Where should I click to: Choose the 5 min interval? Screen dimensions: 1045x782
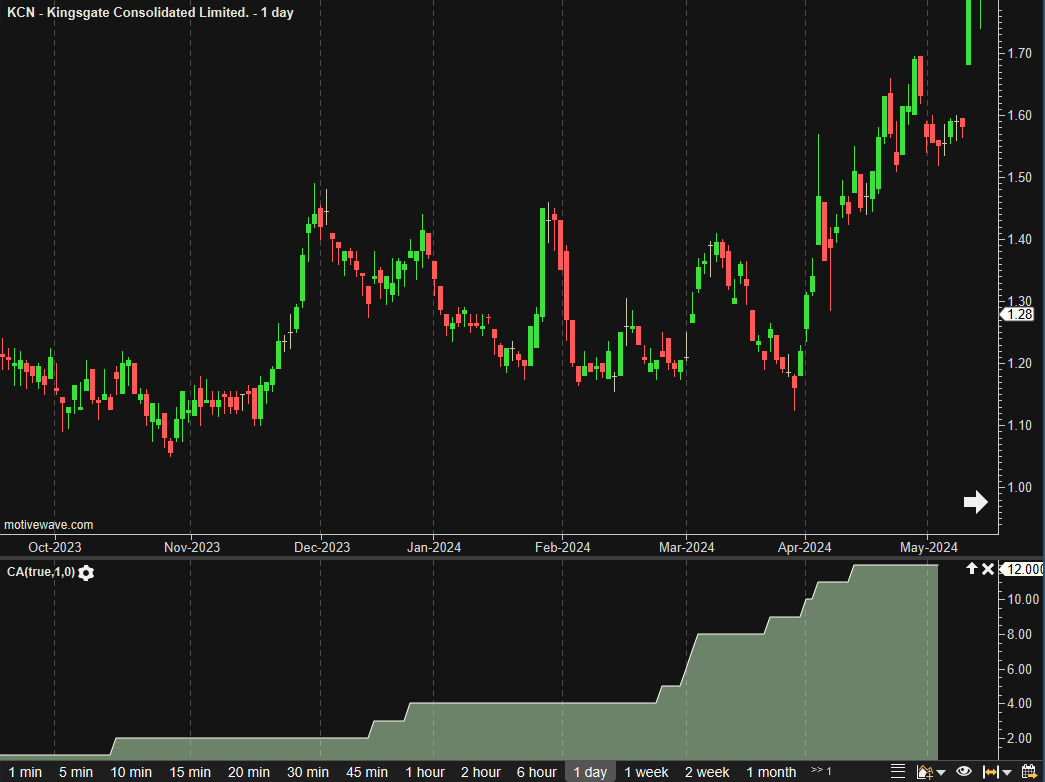tap(75, 772)
